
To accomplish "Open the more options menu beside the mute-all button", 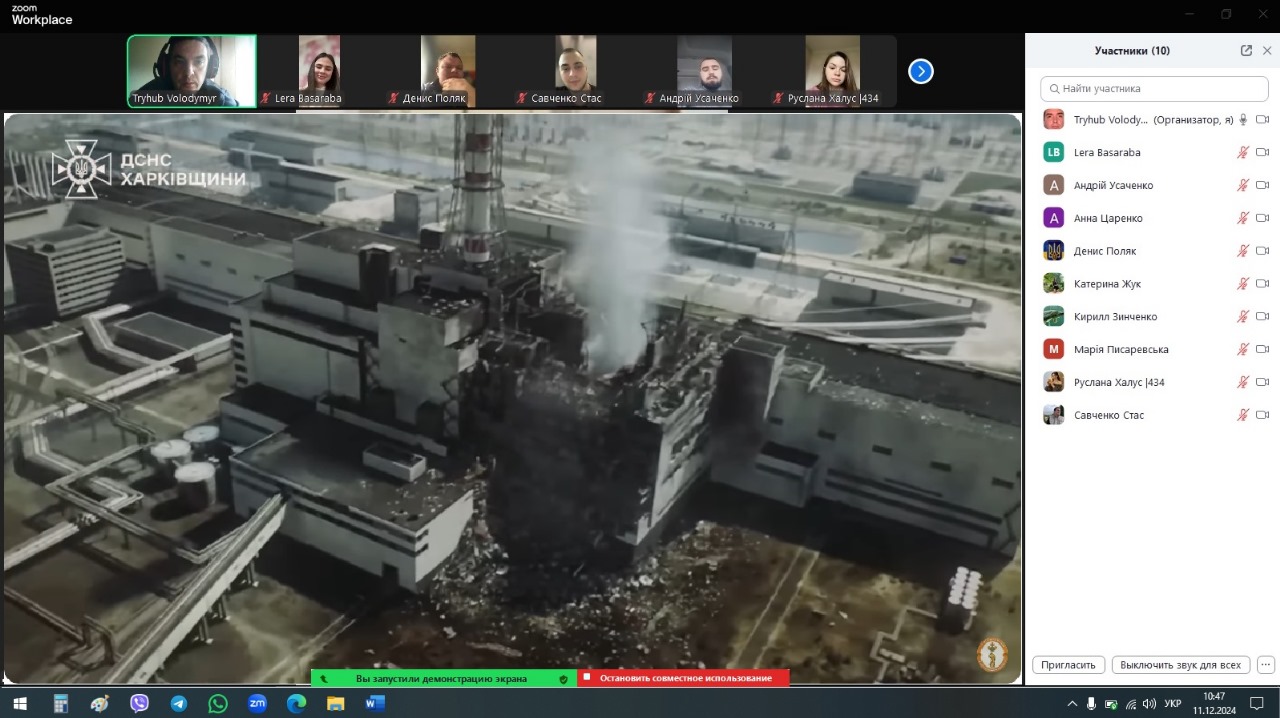I will 1265,665.
